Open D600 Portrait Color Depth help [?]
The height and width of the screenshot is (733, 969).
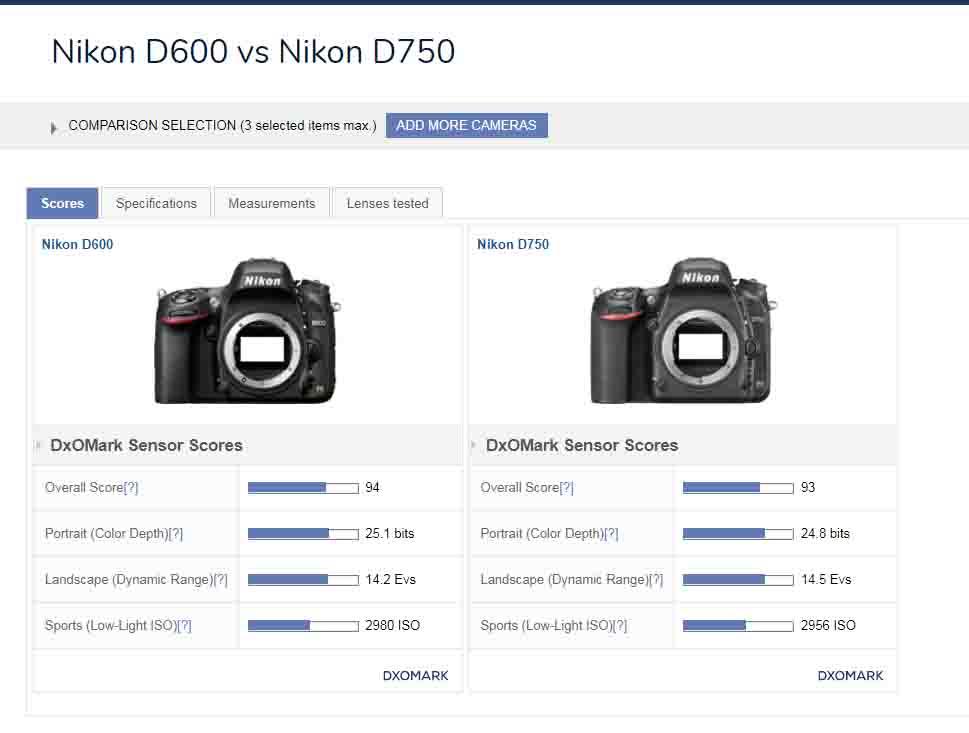tap(176, 533)
